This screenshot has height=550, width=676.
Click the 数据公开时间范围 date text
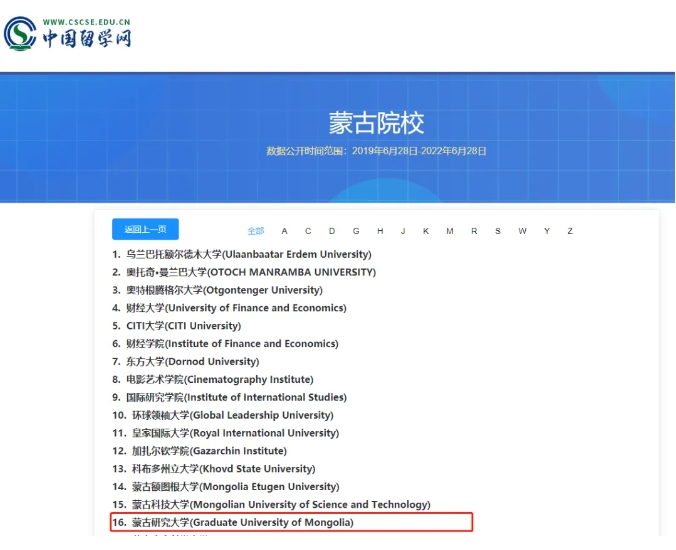pyautogui.click(x=376, y=151)
